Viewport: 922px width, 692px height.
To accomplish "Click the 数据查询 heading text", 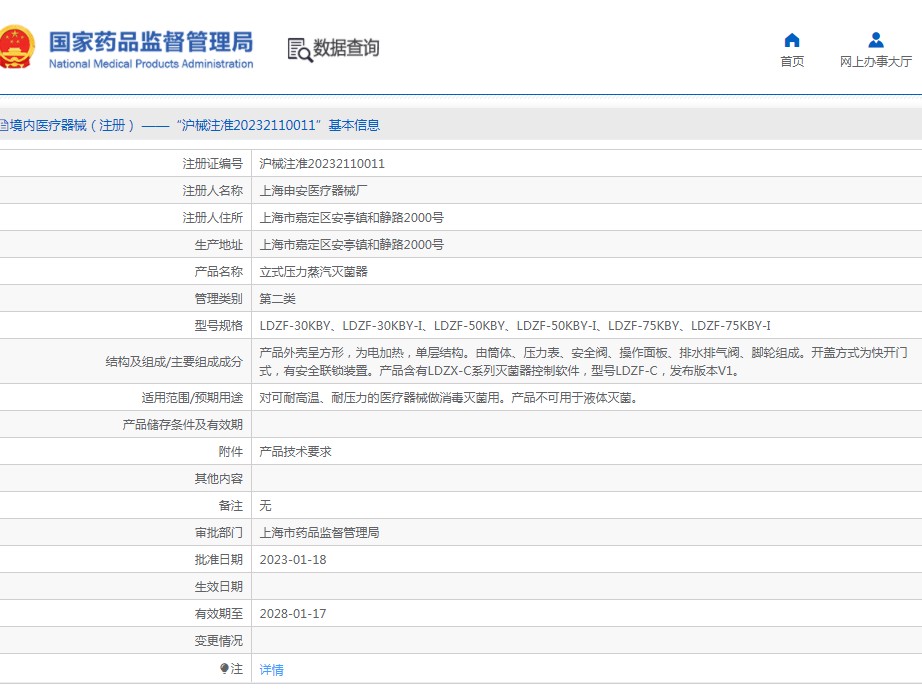I will tap(346, 48).
